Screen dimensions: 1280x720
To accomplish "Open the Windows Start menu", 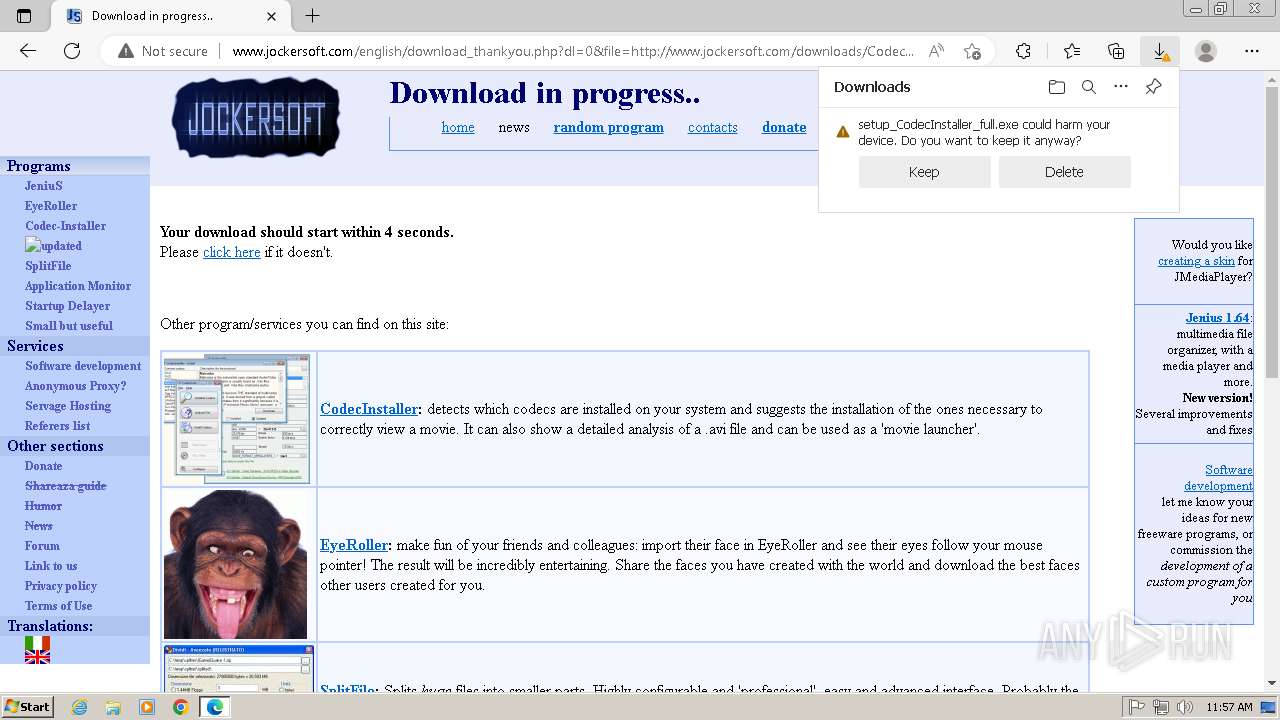I will tap(27, 707).
